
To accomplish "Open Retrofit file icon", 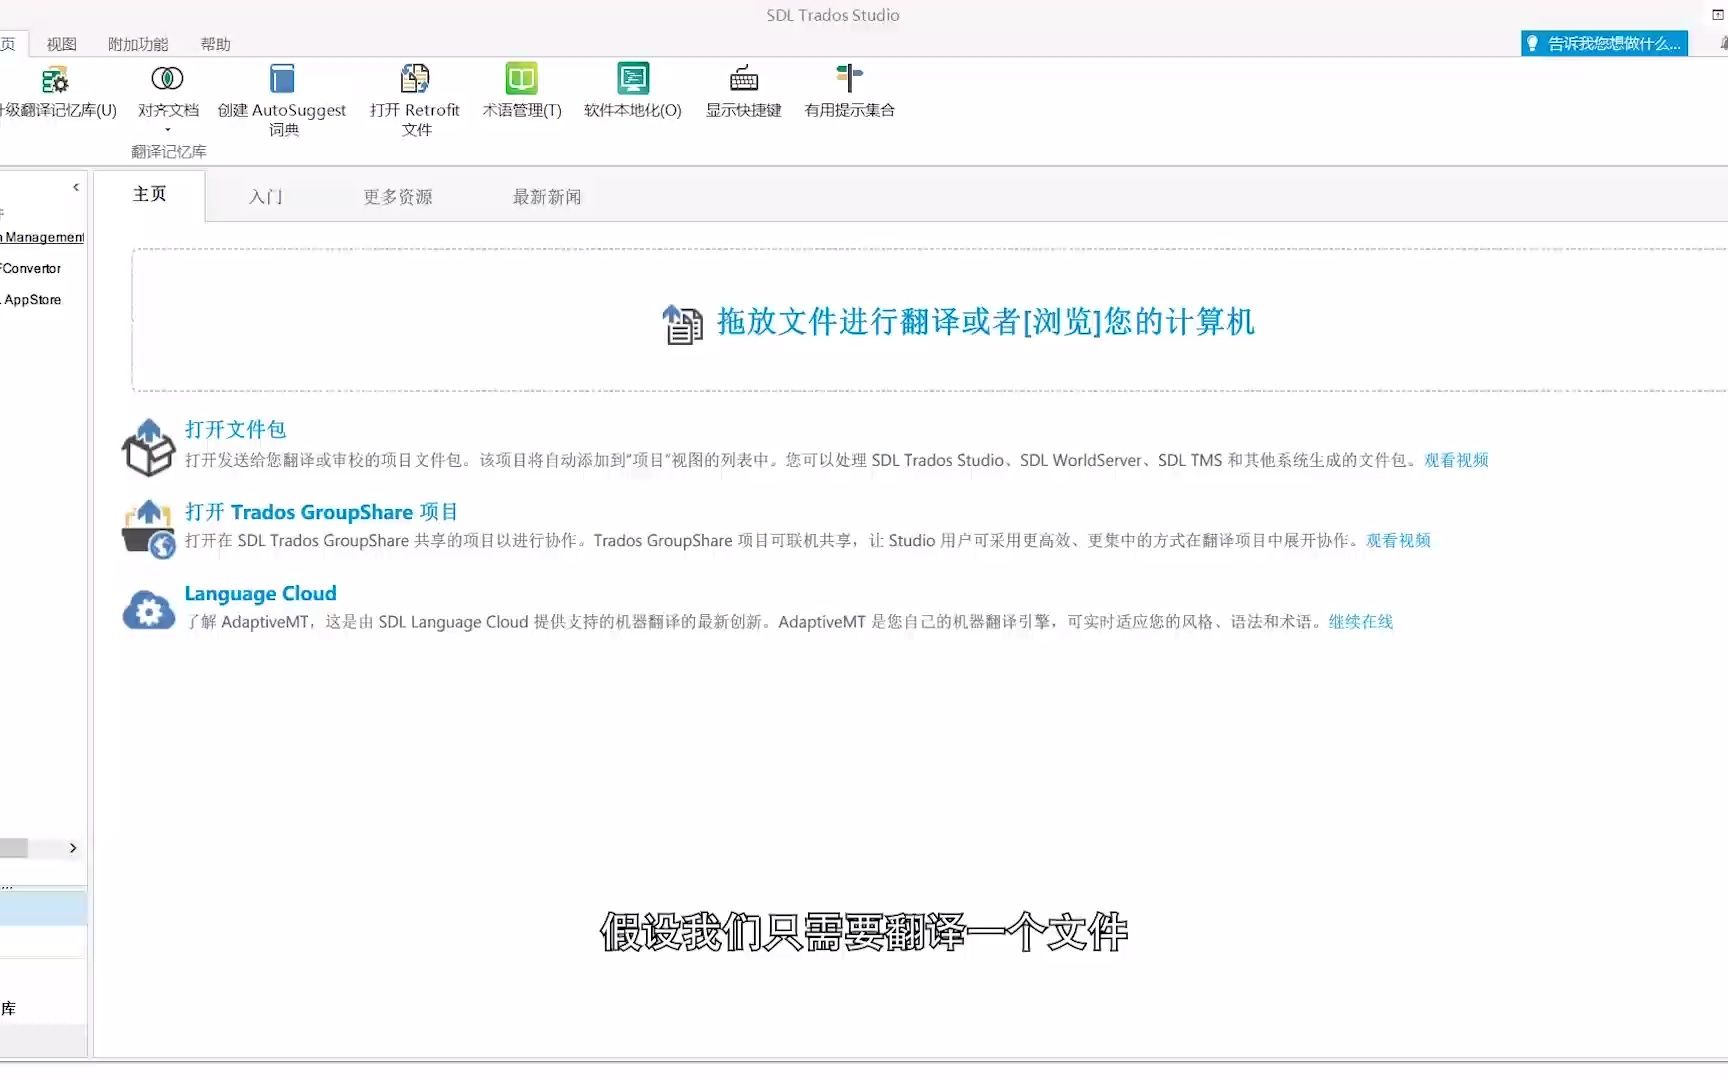I will coord(415,78).
